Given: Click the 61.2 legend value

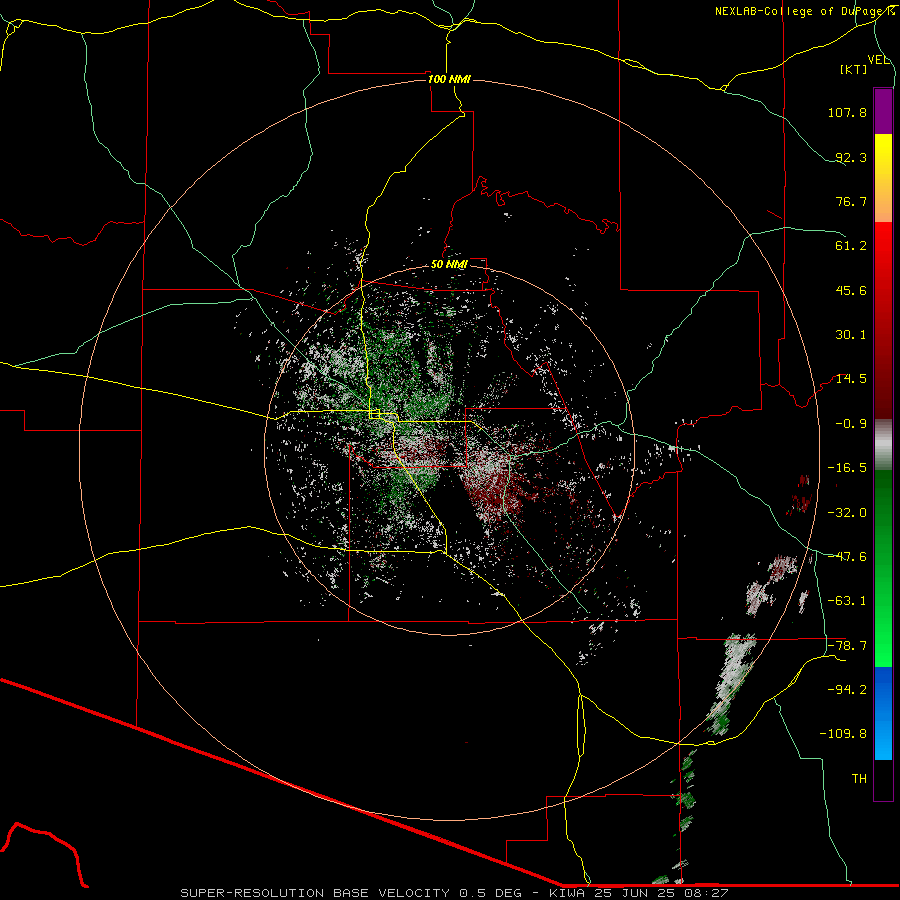Looking at the screenshot, I should (x=851, y=246).
